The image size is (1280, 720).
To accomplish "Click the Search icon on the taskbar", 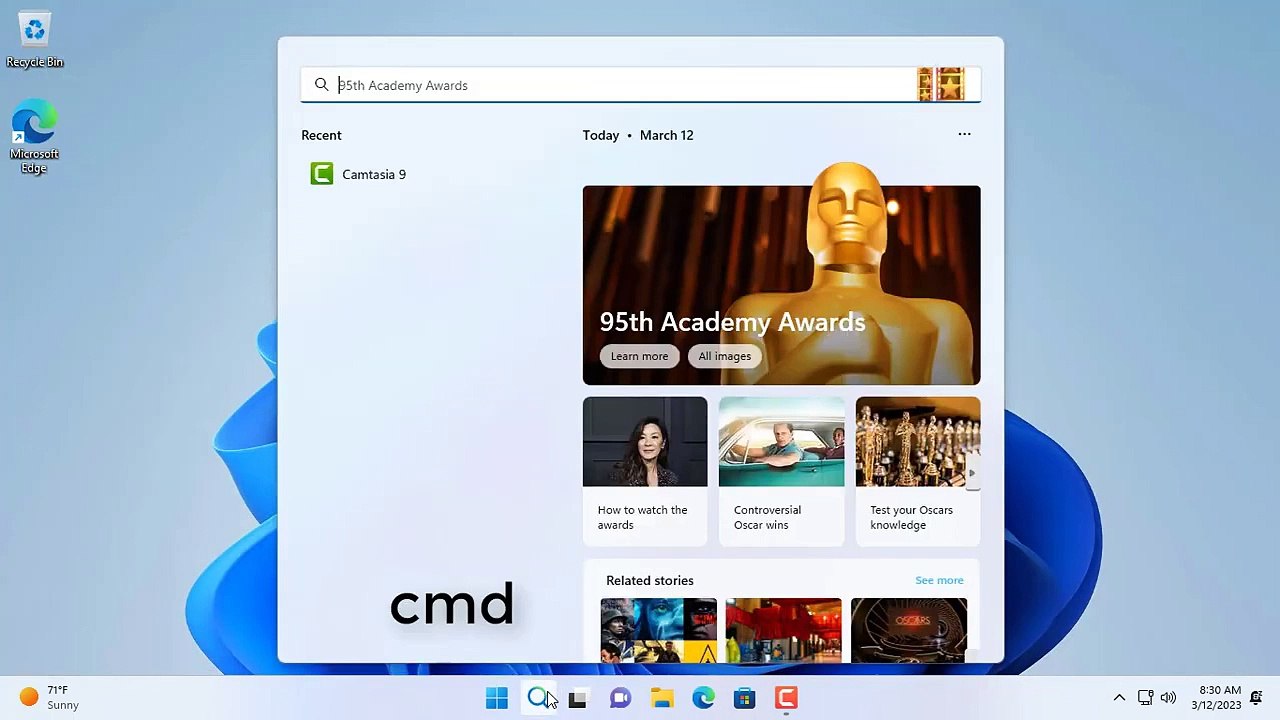I will [x=538, y=698].
